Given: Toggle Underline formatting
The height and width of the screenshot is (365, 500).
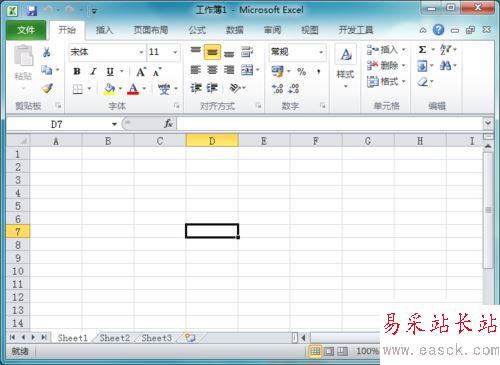Looking at the screenshot, I should (110, 71).
